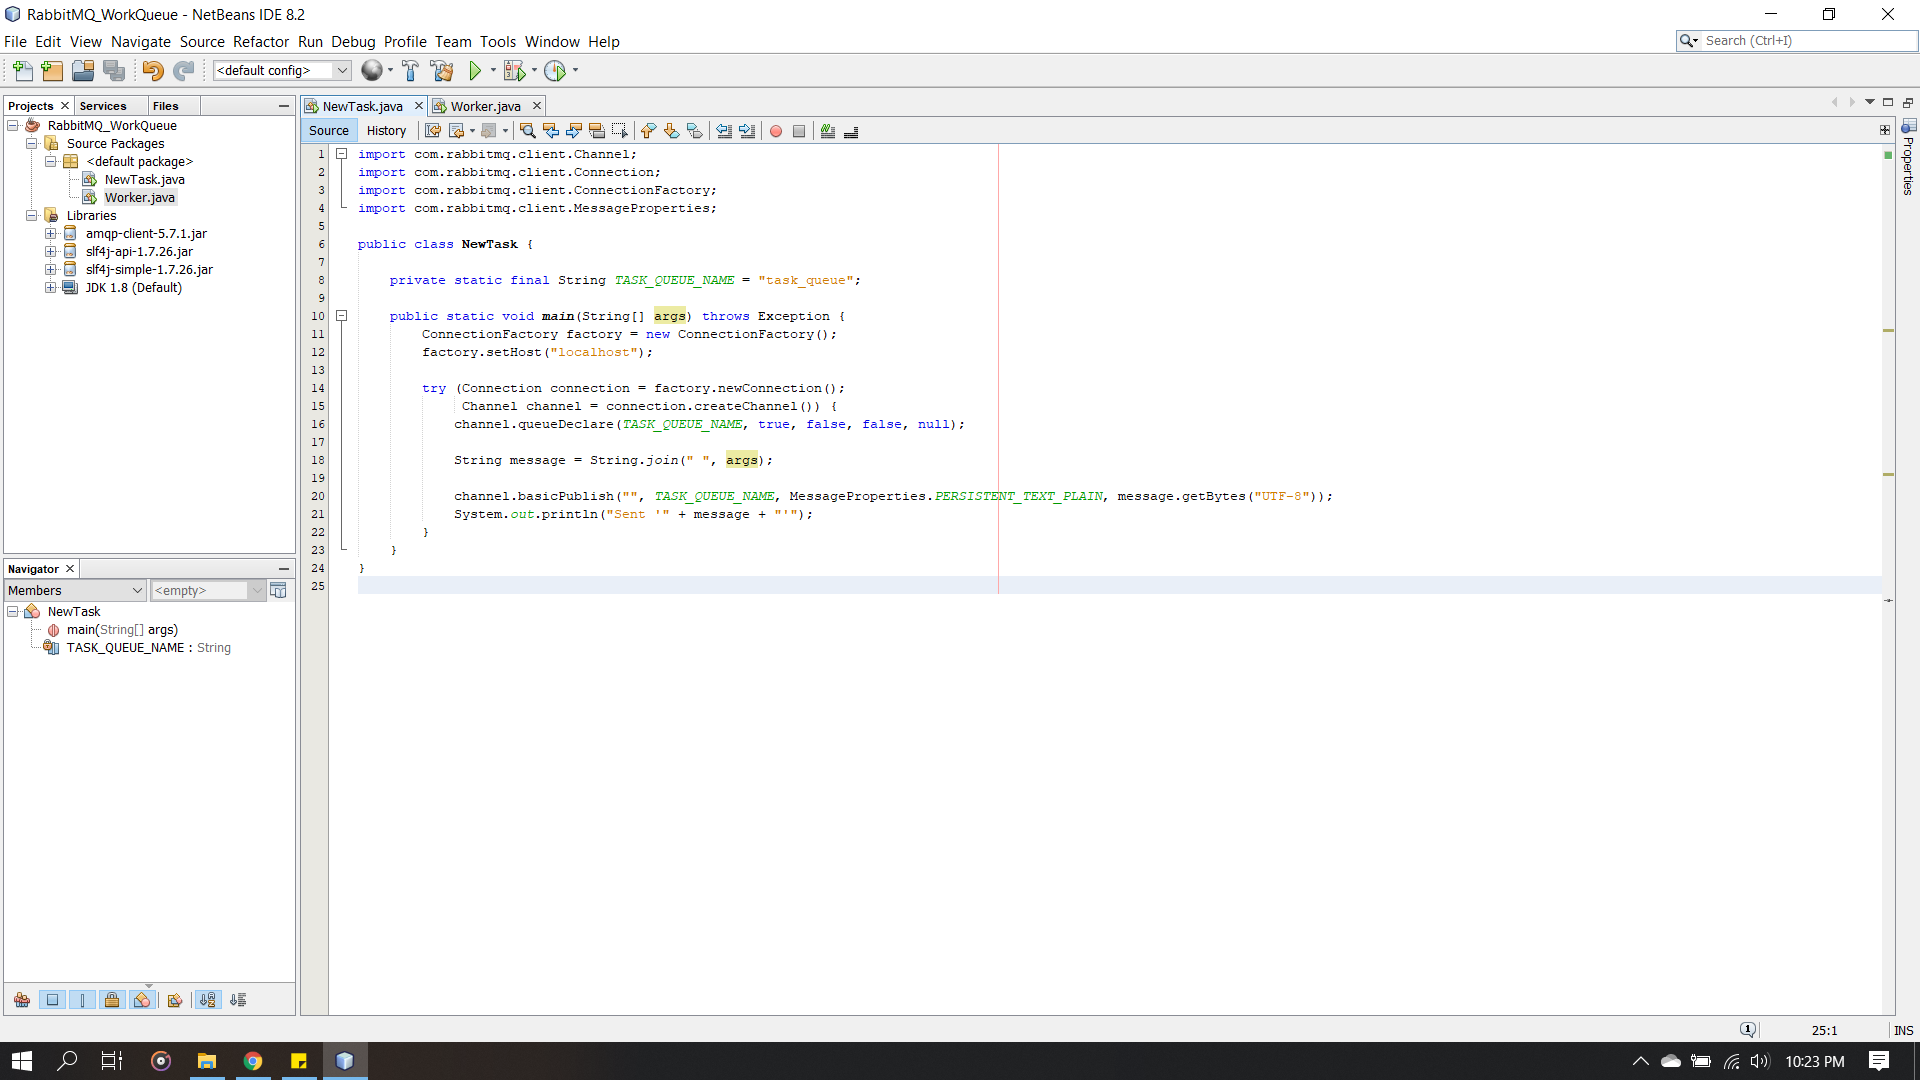1920x1080 pixels.
Task: Click the Profile Project icon
Action: pyautogui.click(x=556, y=71)
